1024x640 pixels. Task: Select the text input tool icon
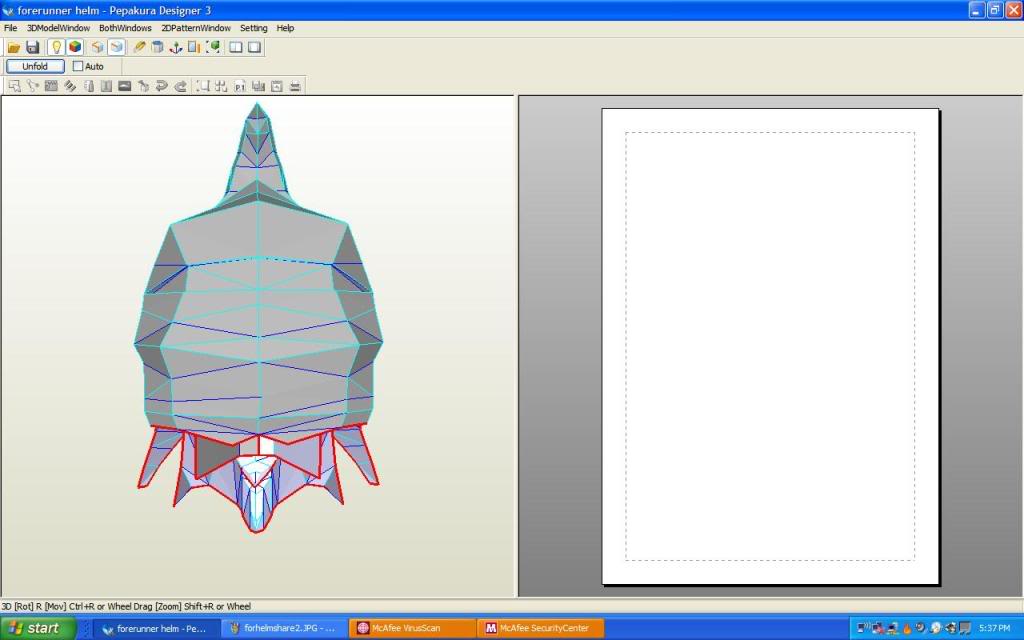click(x=106, y=86)
